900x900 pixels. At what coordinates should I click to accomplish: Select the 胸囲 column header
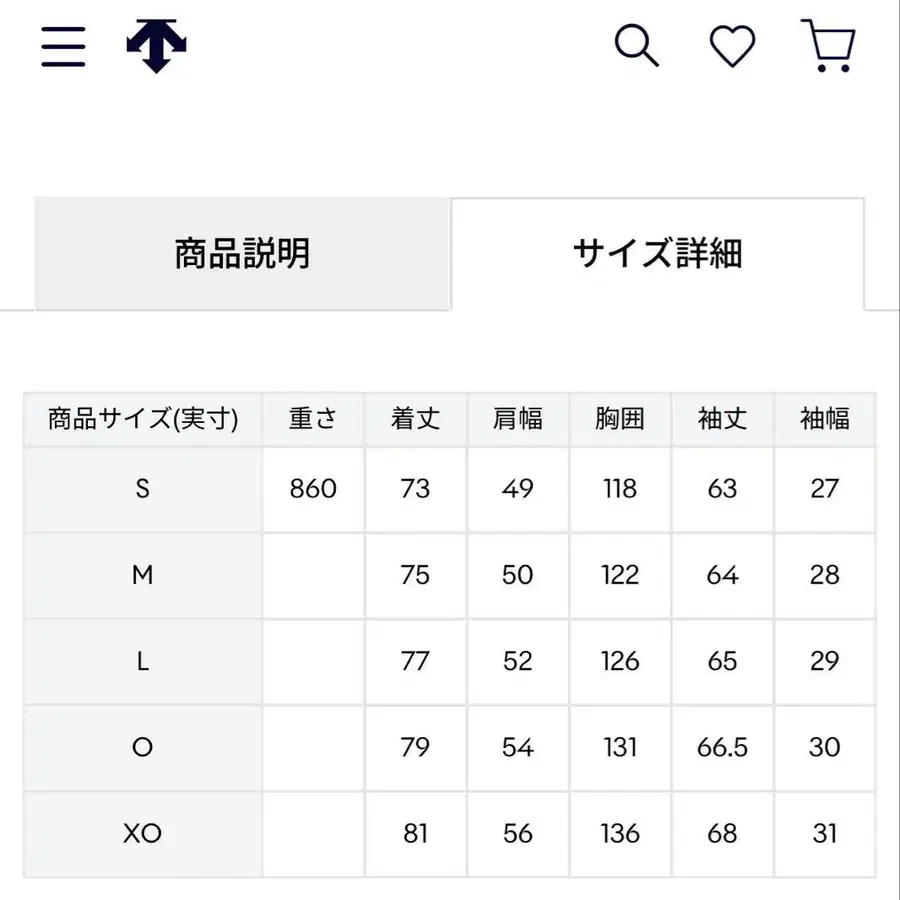click(x=620, y=418)
